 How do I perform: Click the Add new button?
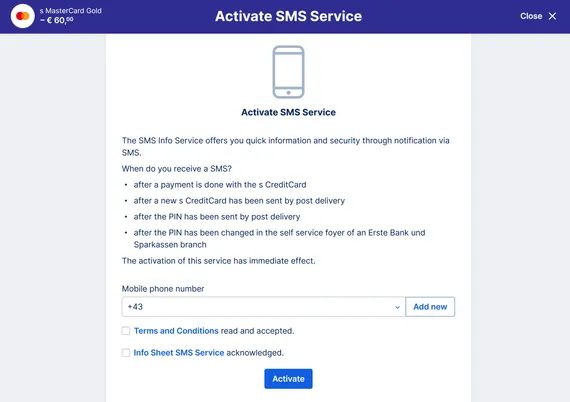point(430,307)
